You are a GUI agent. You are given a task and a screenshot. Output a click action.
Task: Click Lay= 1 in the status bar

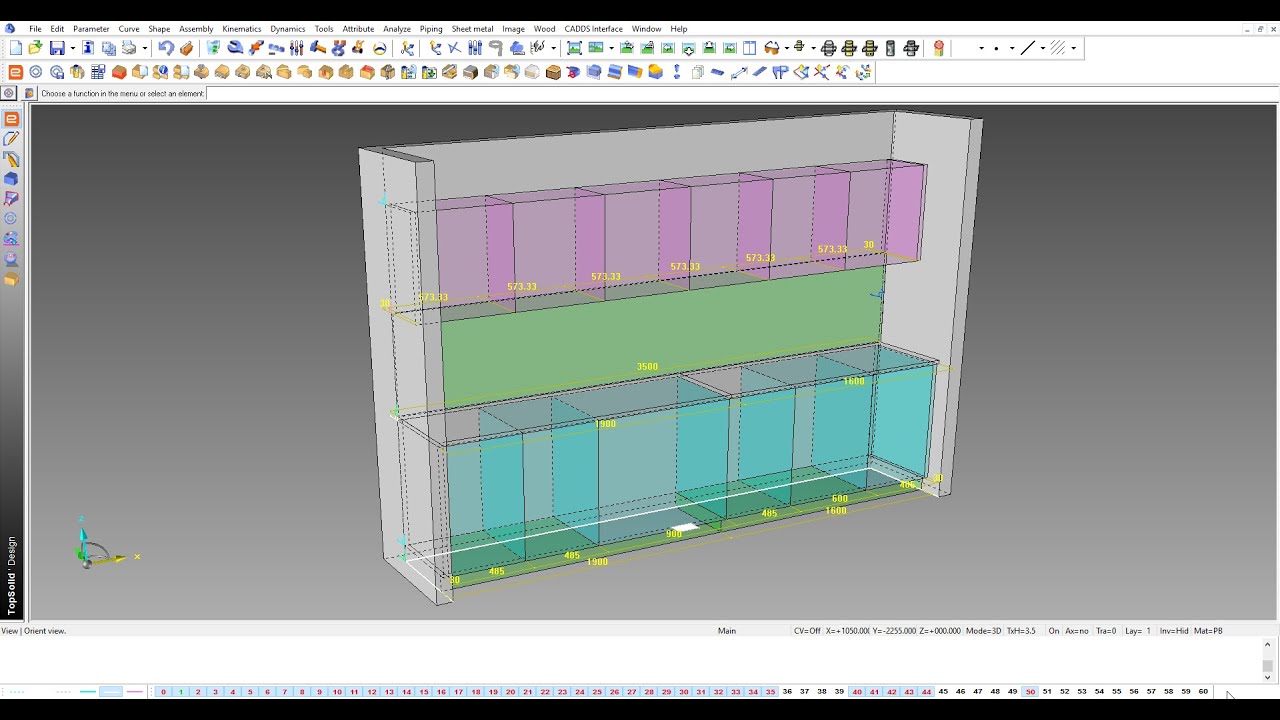1138,631
